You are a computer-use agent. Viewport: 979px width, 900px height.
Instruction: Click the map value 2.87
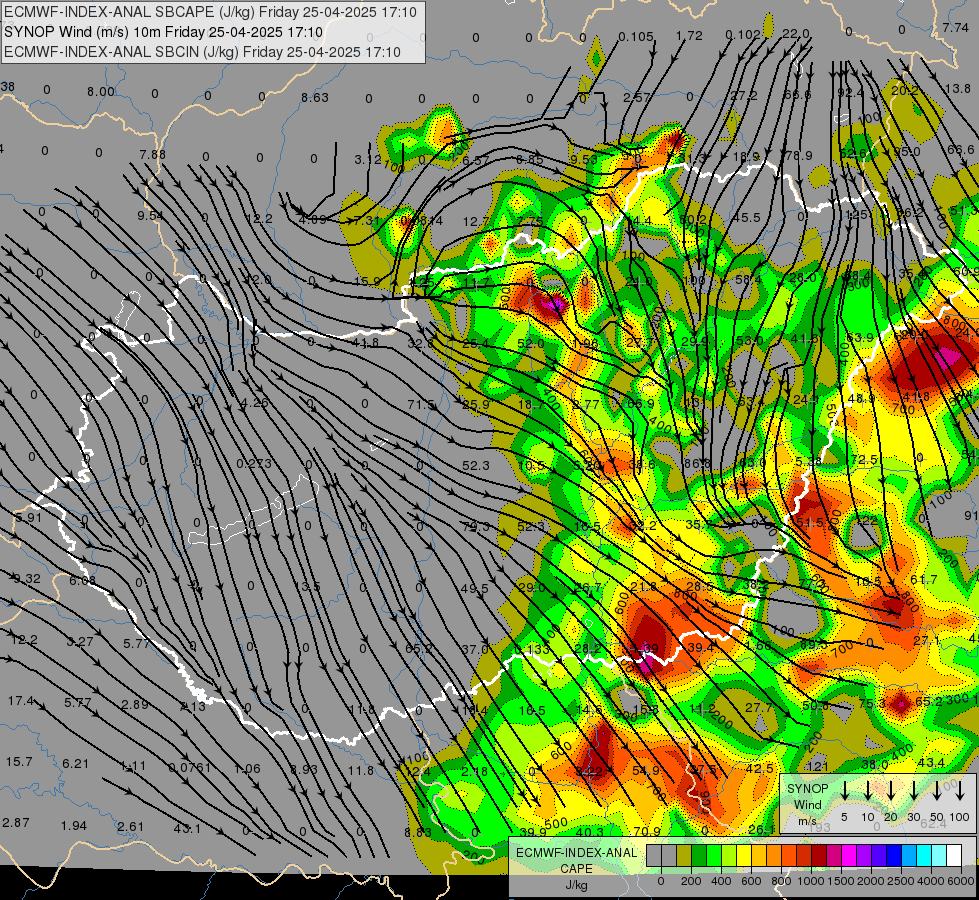[16, 823]
